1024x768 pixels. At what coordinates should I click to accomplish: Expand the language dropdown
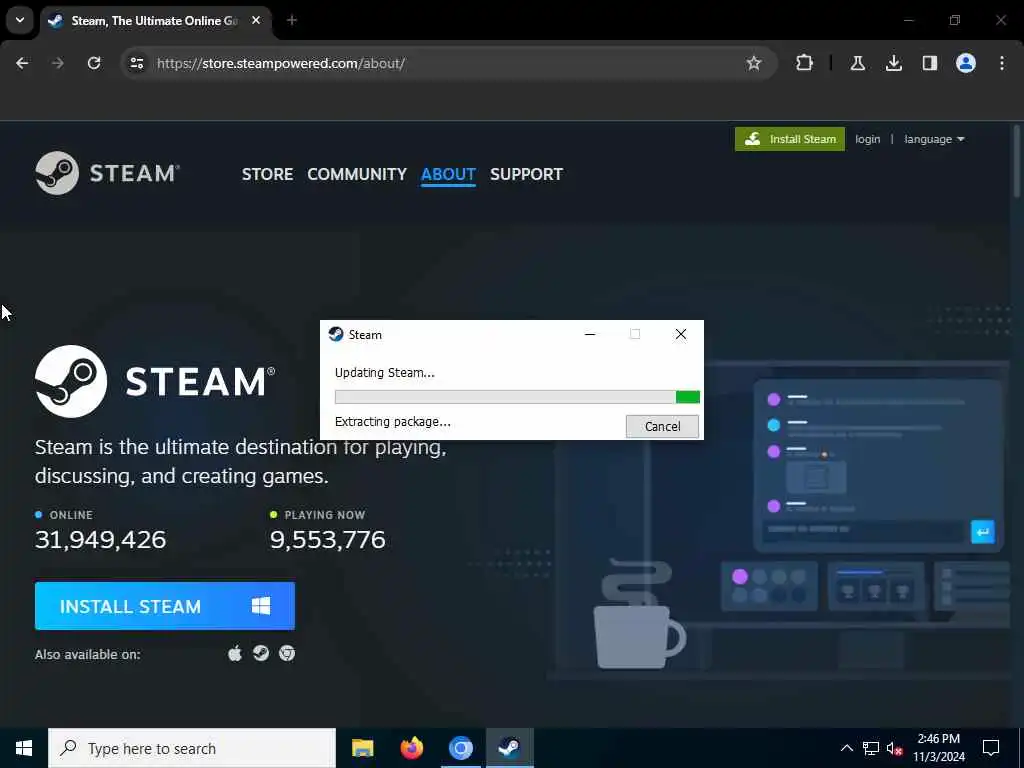click(x=934, y=139)
